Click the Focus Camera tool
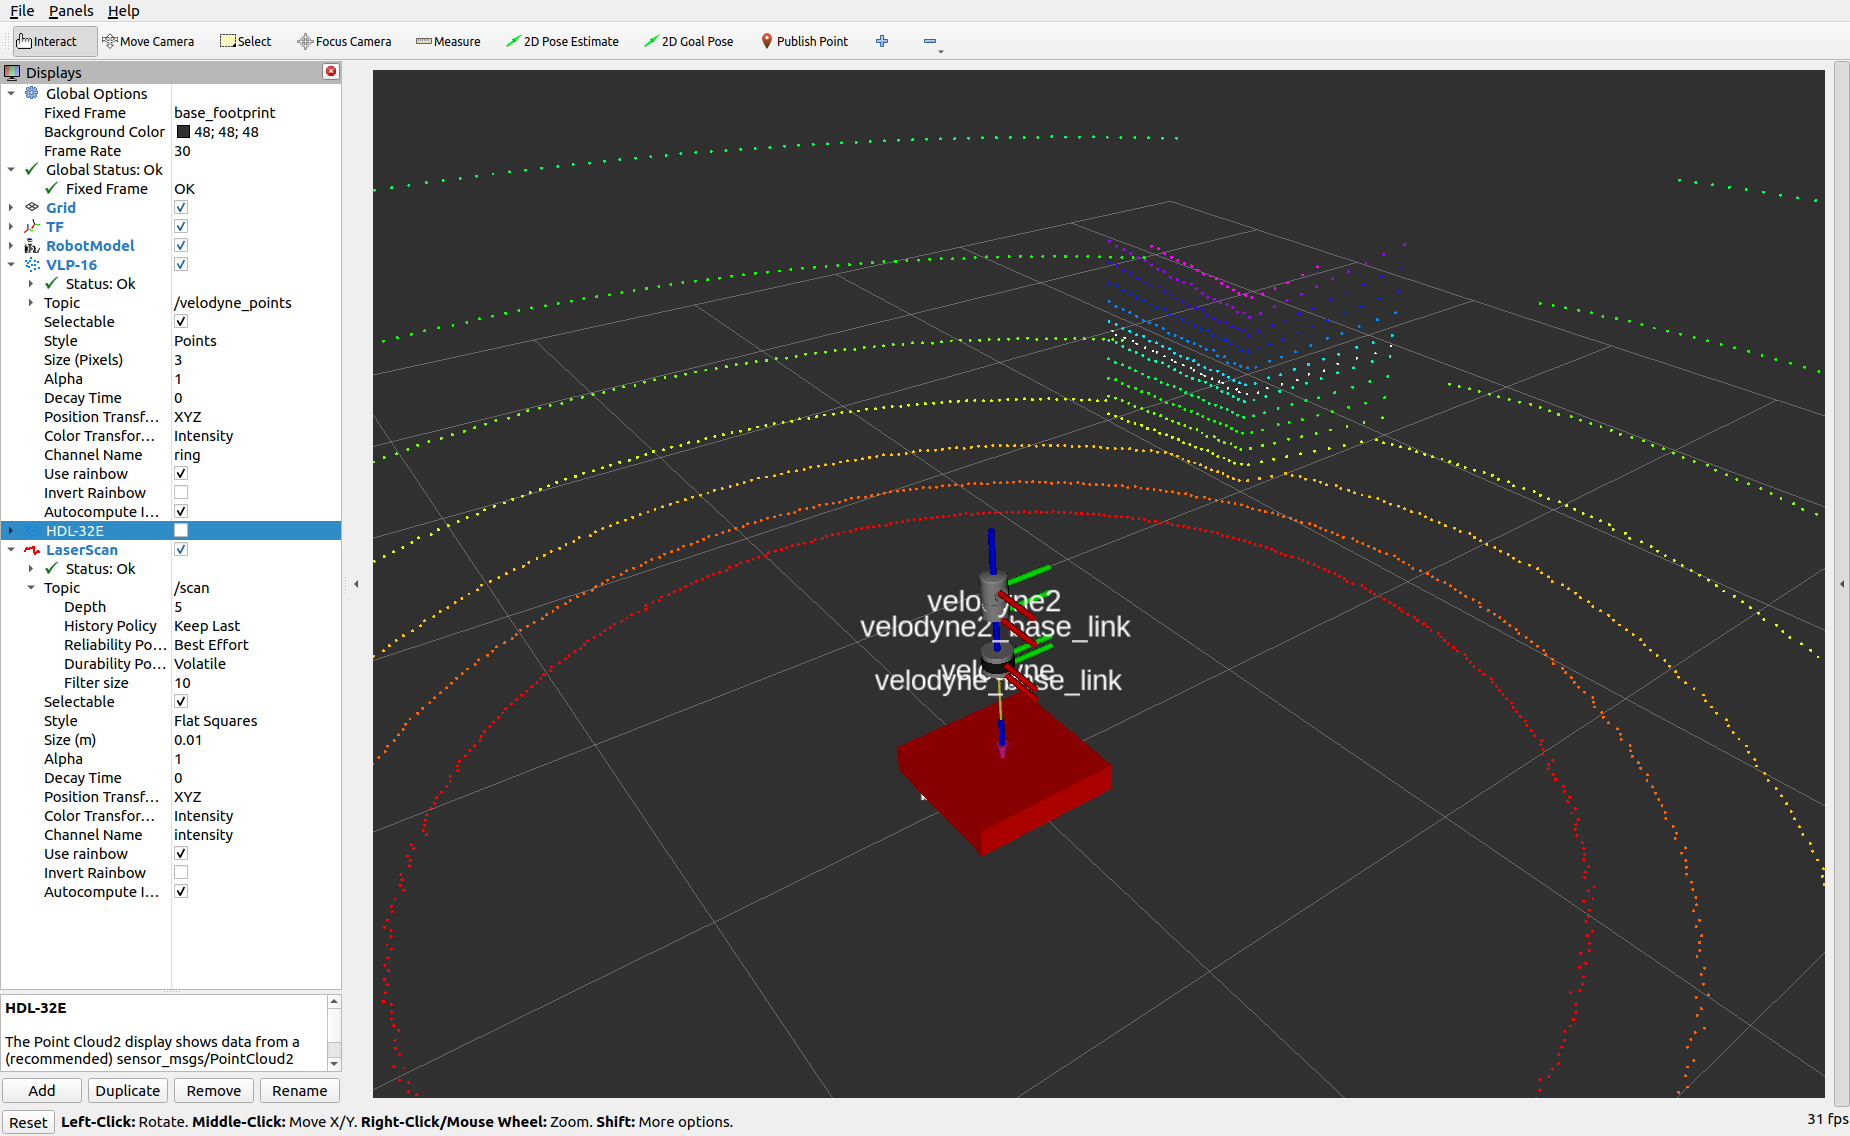 [x=344, y=41]
